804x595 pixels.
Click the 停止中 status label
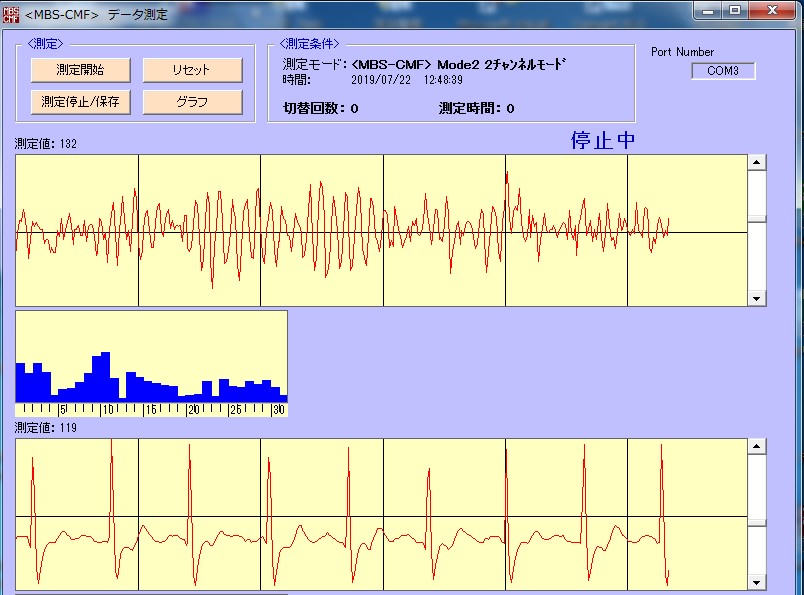(602, 140)
